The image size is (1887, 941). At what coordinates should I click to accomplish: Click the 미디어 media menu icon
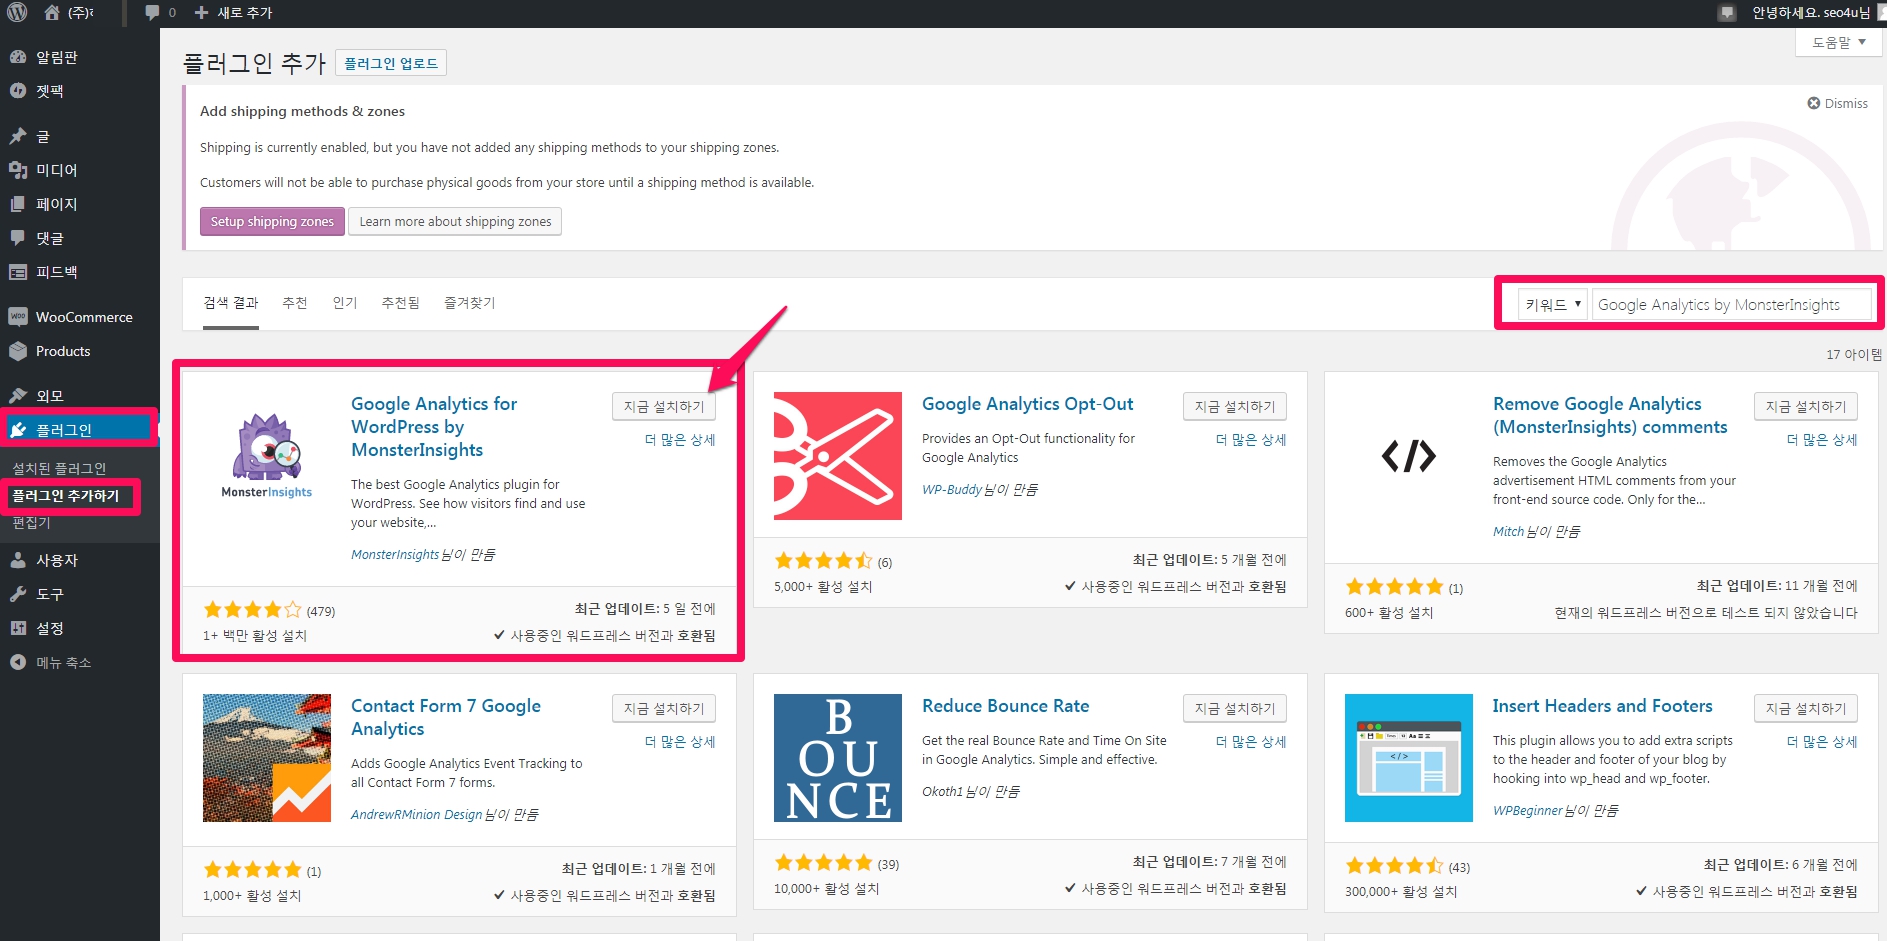coord(18,170)
